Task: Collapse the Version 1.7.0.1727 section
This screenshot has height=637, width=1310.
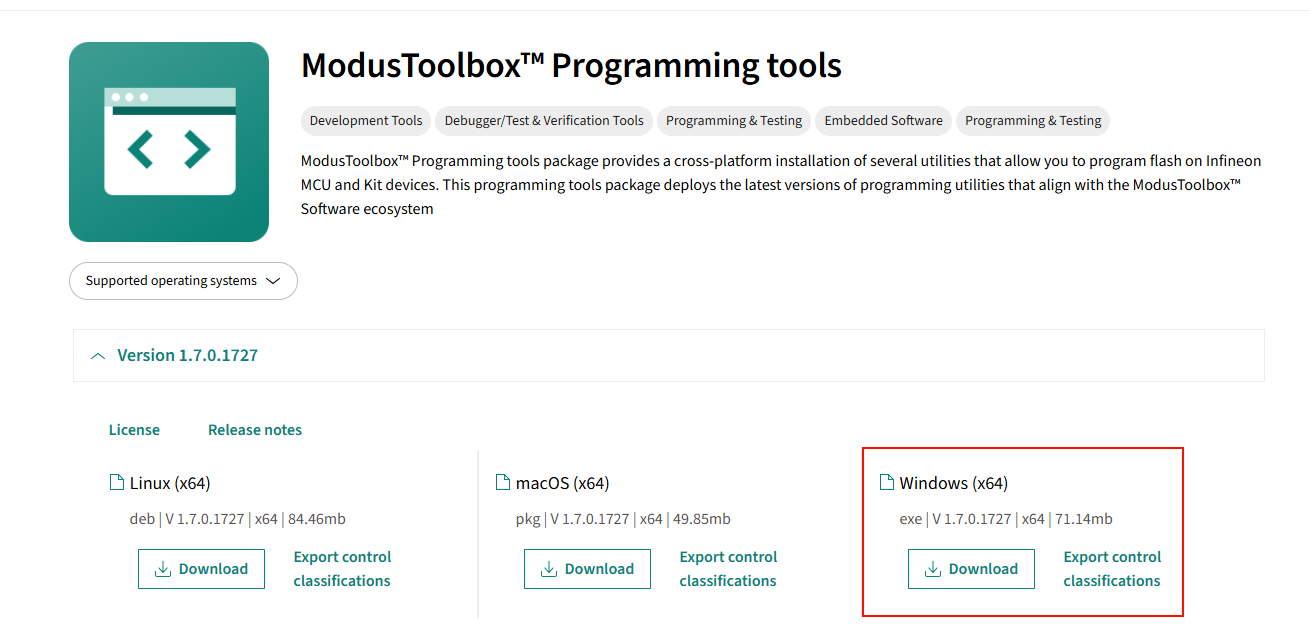Action: (x=175, y=355)
